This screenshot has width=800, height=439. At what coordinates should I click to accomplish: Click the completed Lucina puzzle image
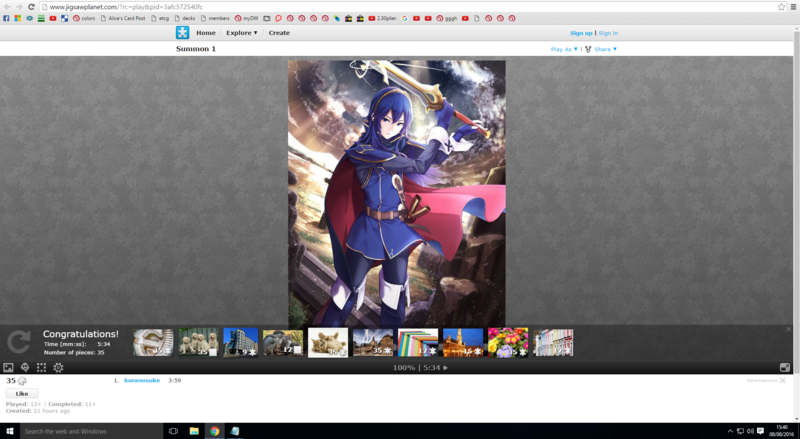[x=396, y=193]
